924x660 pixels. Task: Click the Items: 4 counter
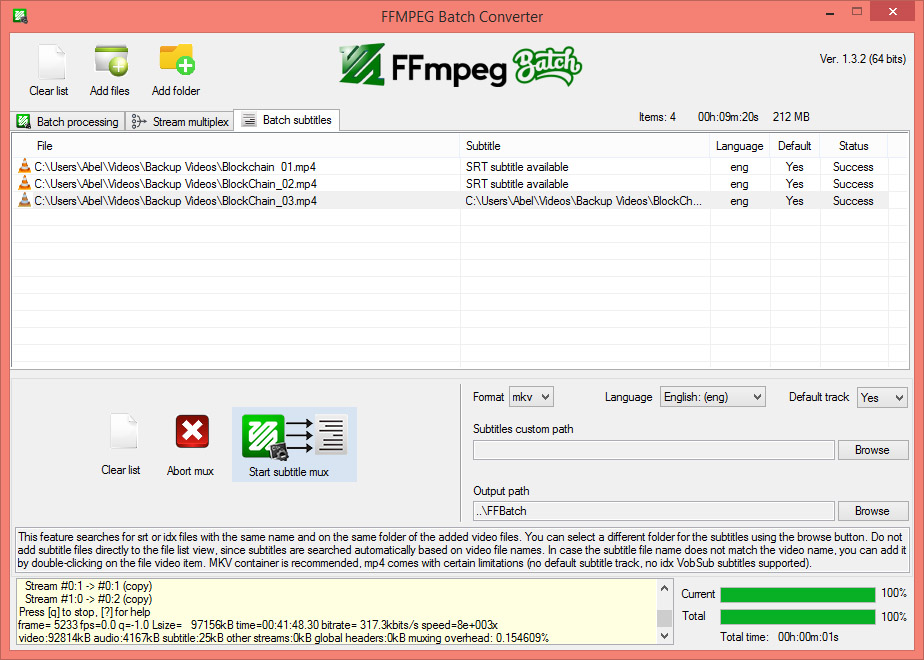point(657,117)
